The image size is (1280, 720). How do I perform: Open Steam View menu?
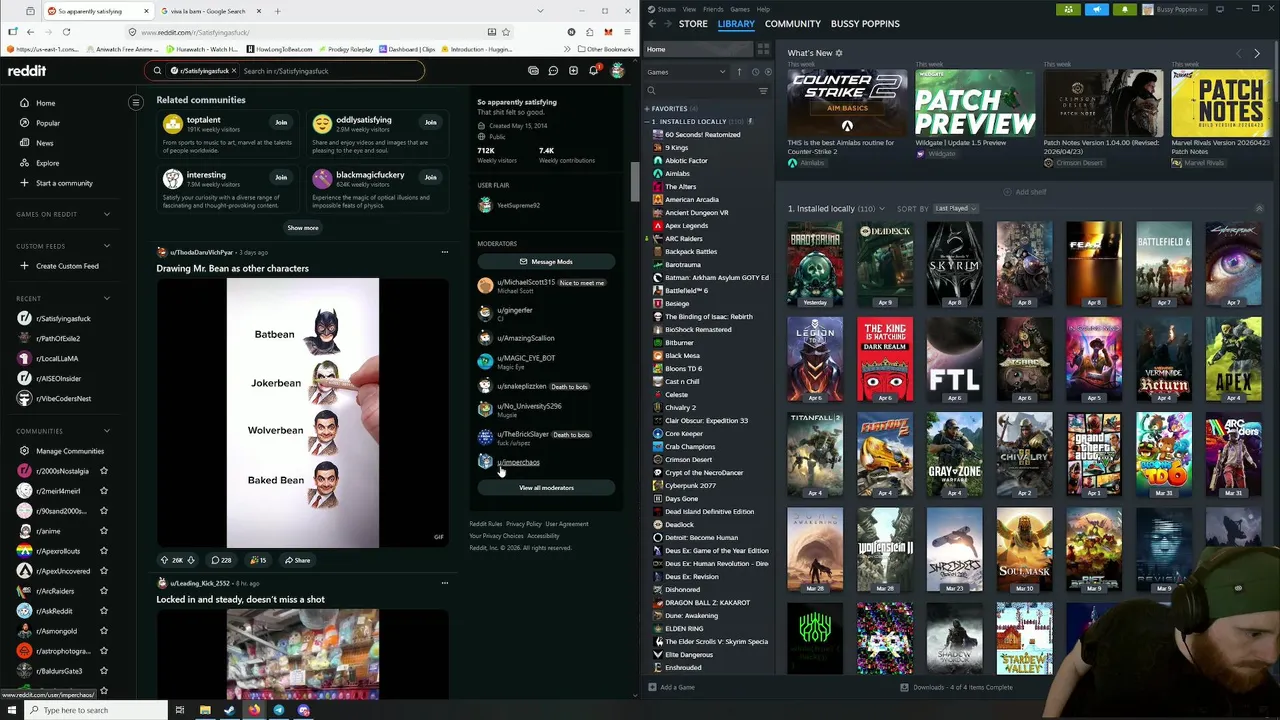point(689,9)
